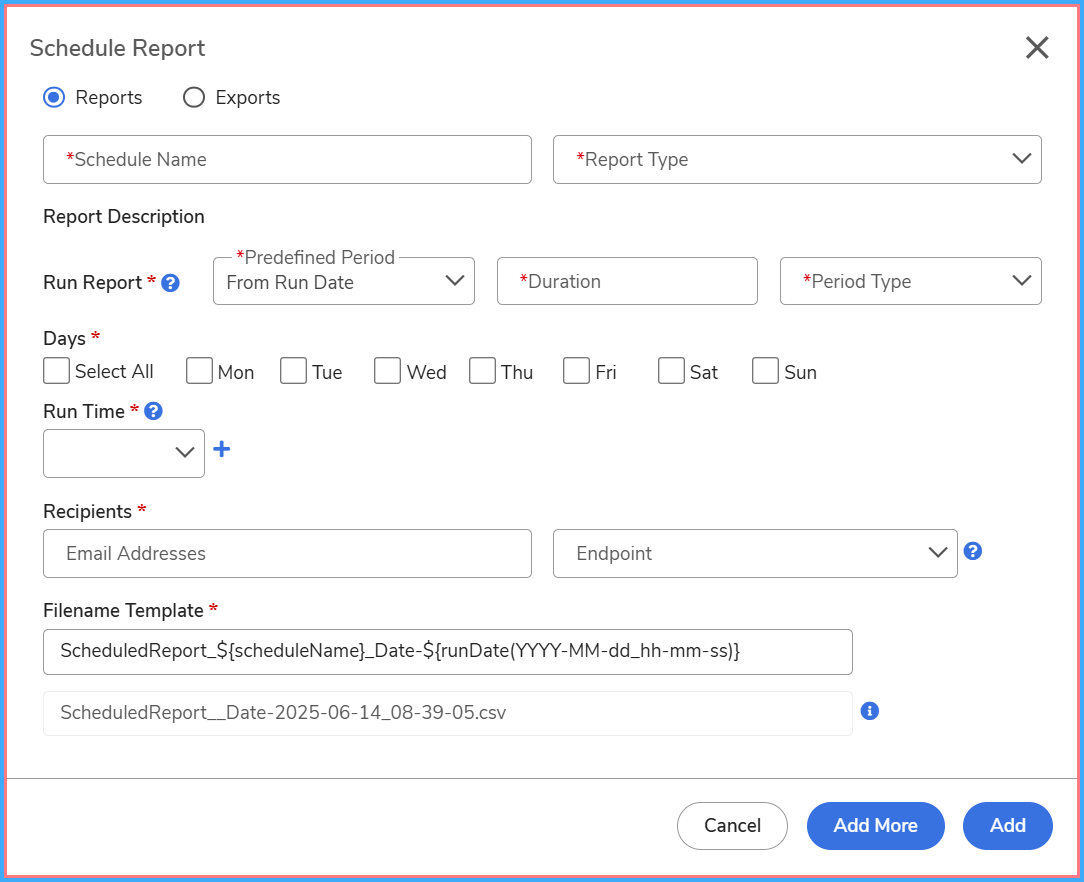Viewport: 1084px width, 882px height.
Task: Click the Filename Template text field
Action: coord(447,652)
